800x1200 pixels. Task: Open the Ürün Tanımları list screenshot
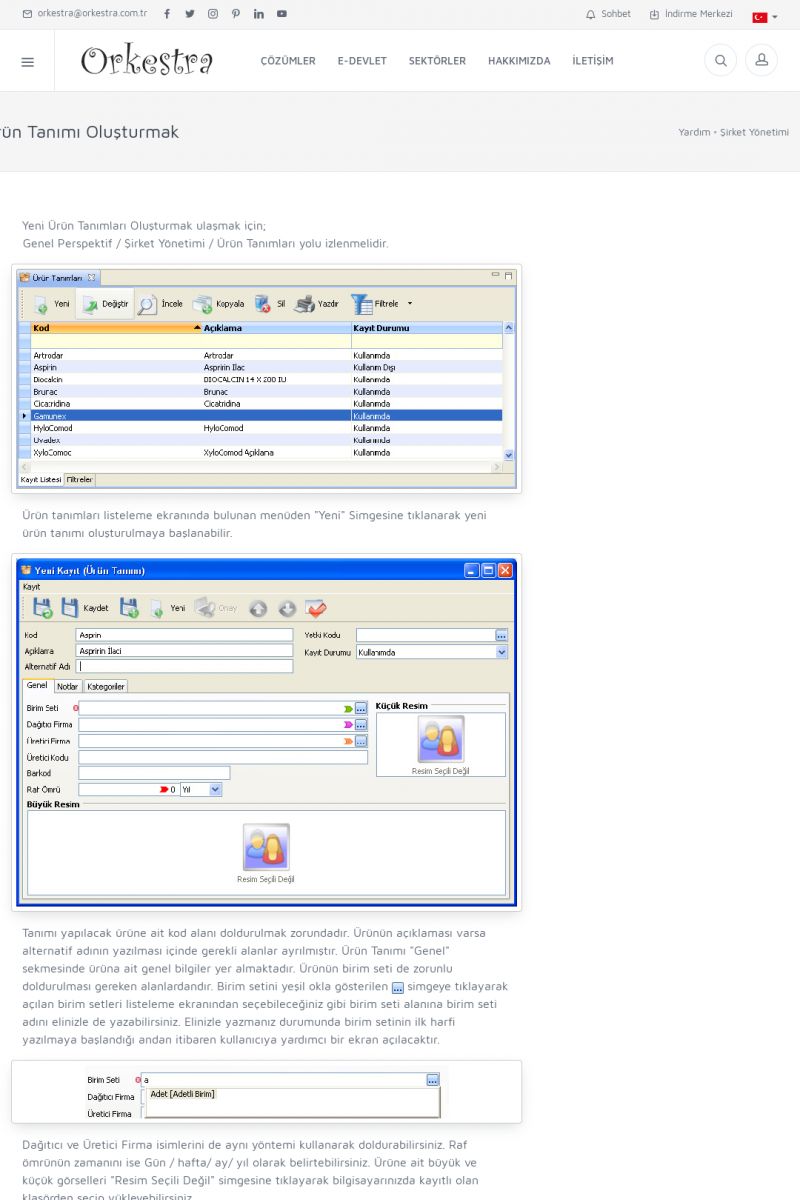(267, 378)
